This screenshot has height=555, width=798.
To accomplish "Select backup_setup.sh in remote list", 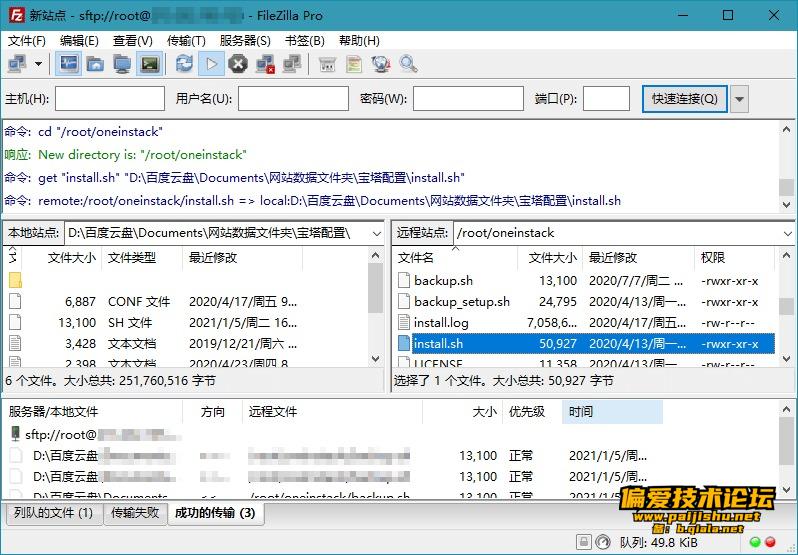I will tap(585, 302).
